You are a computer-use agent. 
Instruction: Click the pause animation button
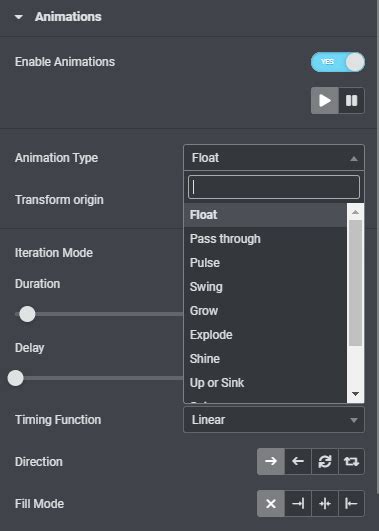[x=352, y=101]
